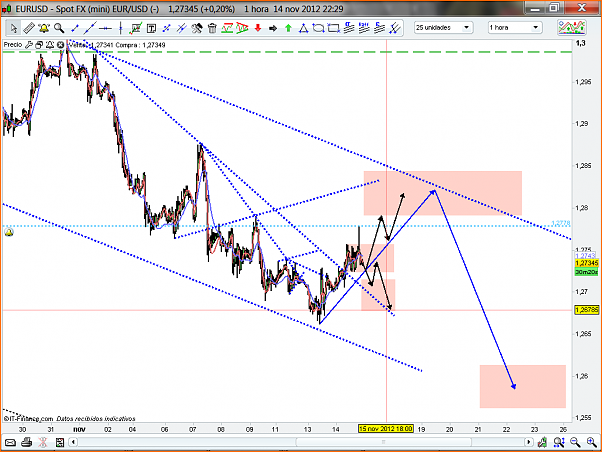
Task: Select the horizontal line tool
Action: pos(105,28)
